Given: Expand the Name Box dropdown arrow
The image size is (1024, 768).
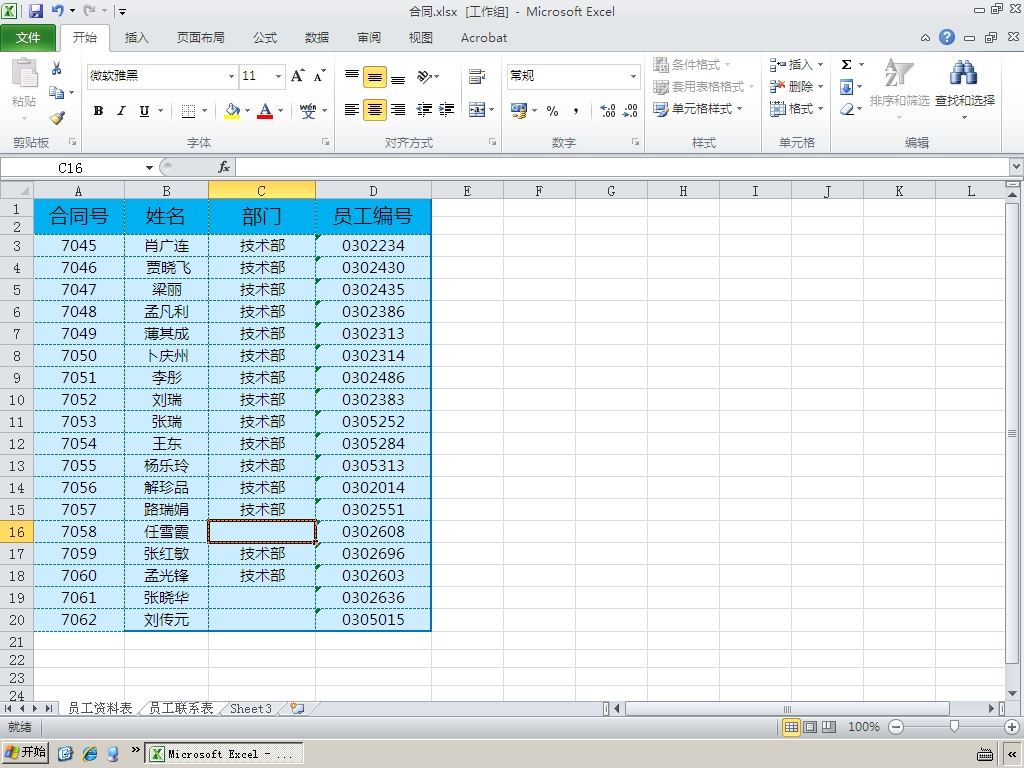Looking at the screenshot, I should click(149, 168).
